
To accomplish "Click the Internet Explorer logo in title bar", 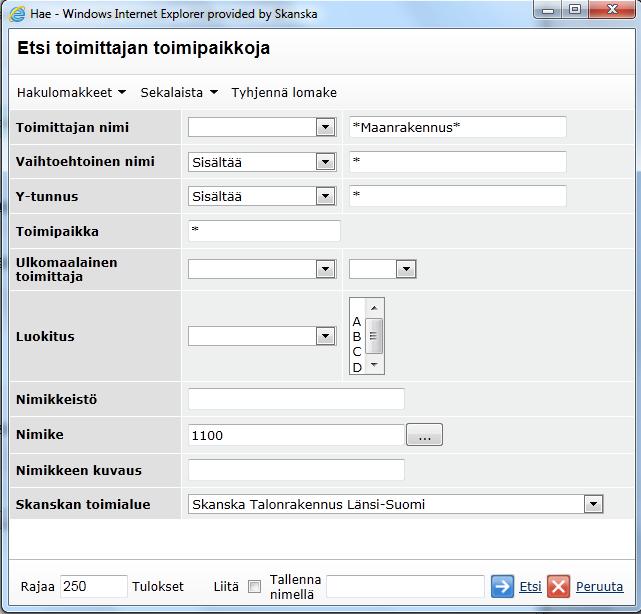I will 17,14.
